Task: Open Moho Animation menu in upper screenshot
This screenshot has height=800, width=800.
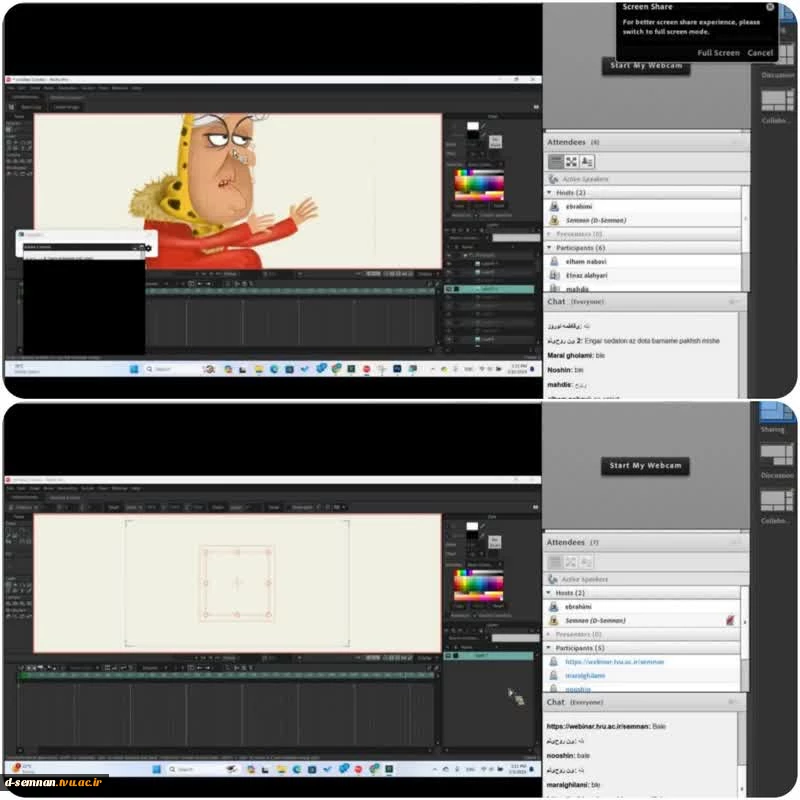Action: [67, 88]
